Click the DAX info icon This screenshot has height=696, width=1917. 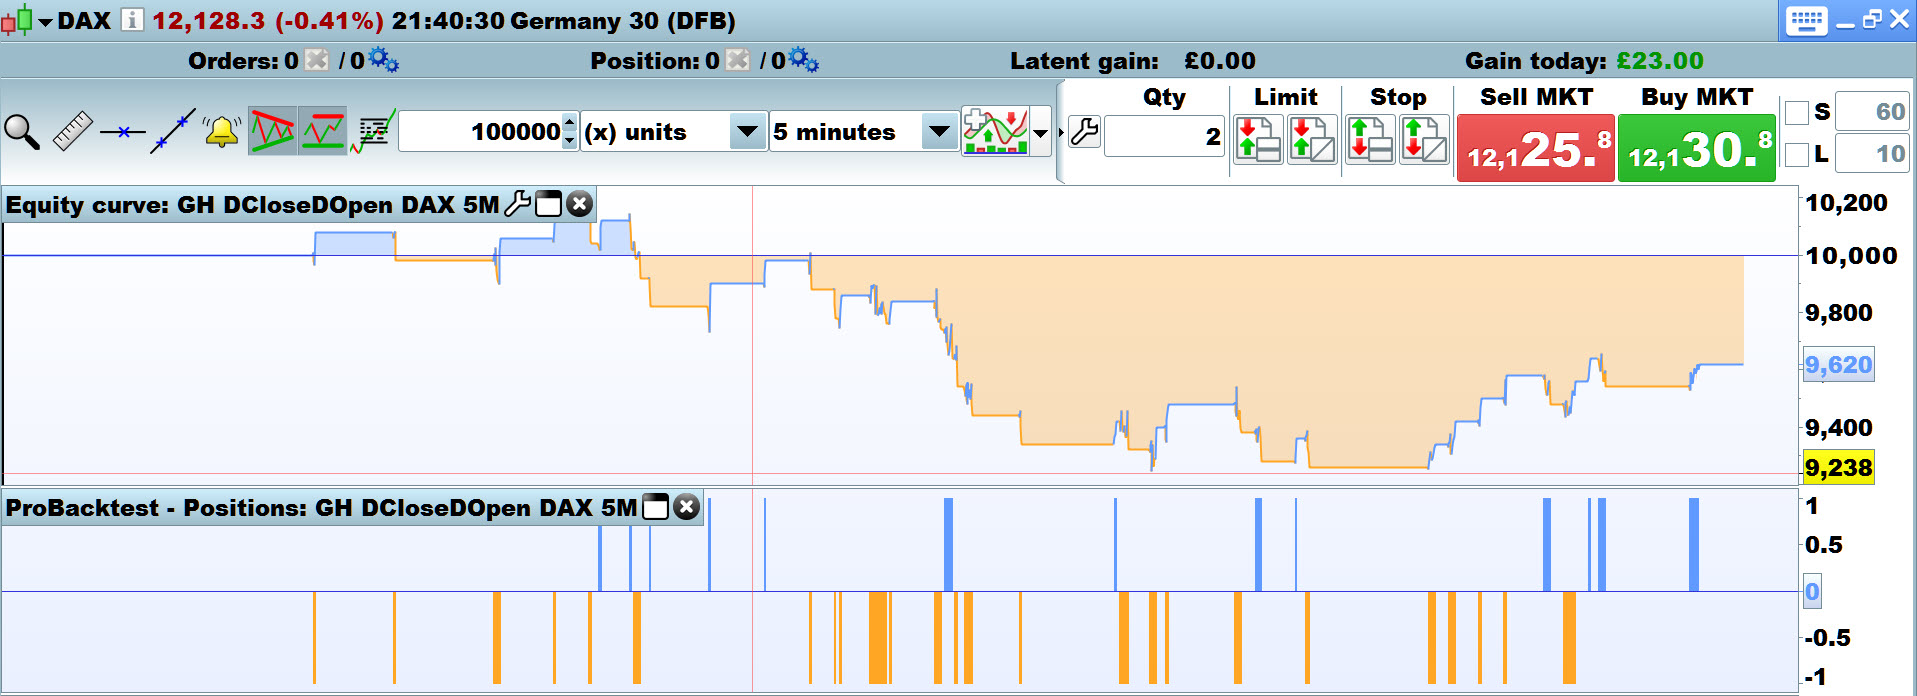pos(132,19)
